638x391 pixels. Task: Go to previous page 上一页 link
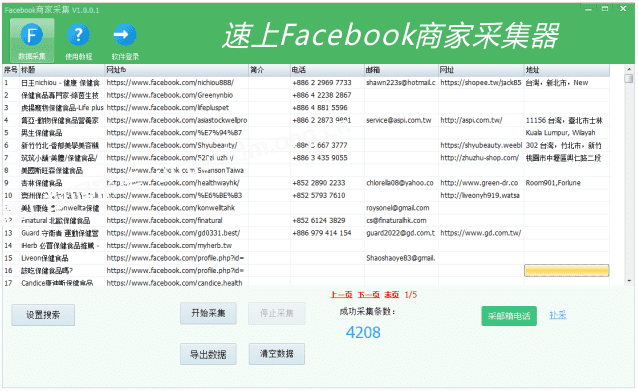coord(341,295)
